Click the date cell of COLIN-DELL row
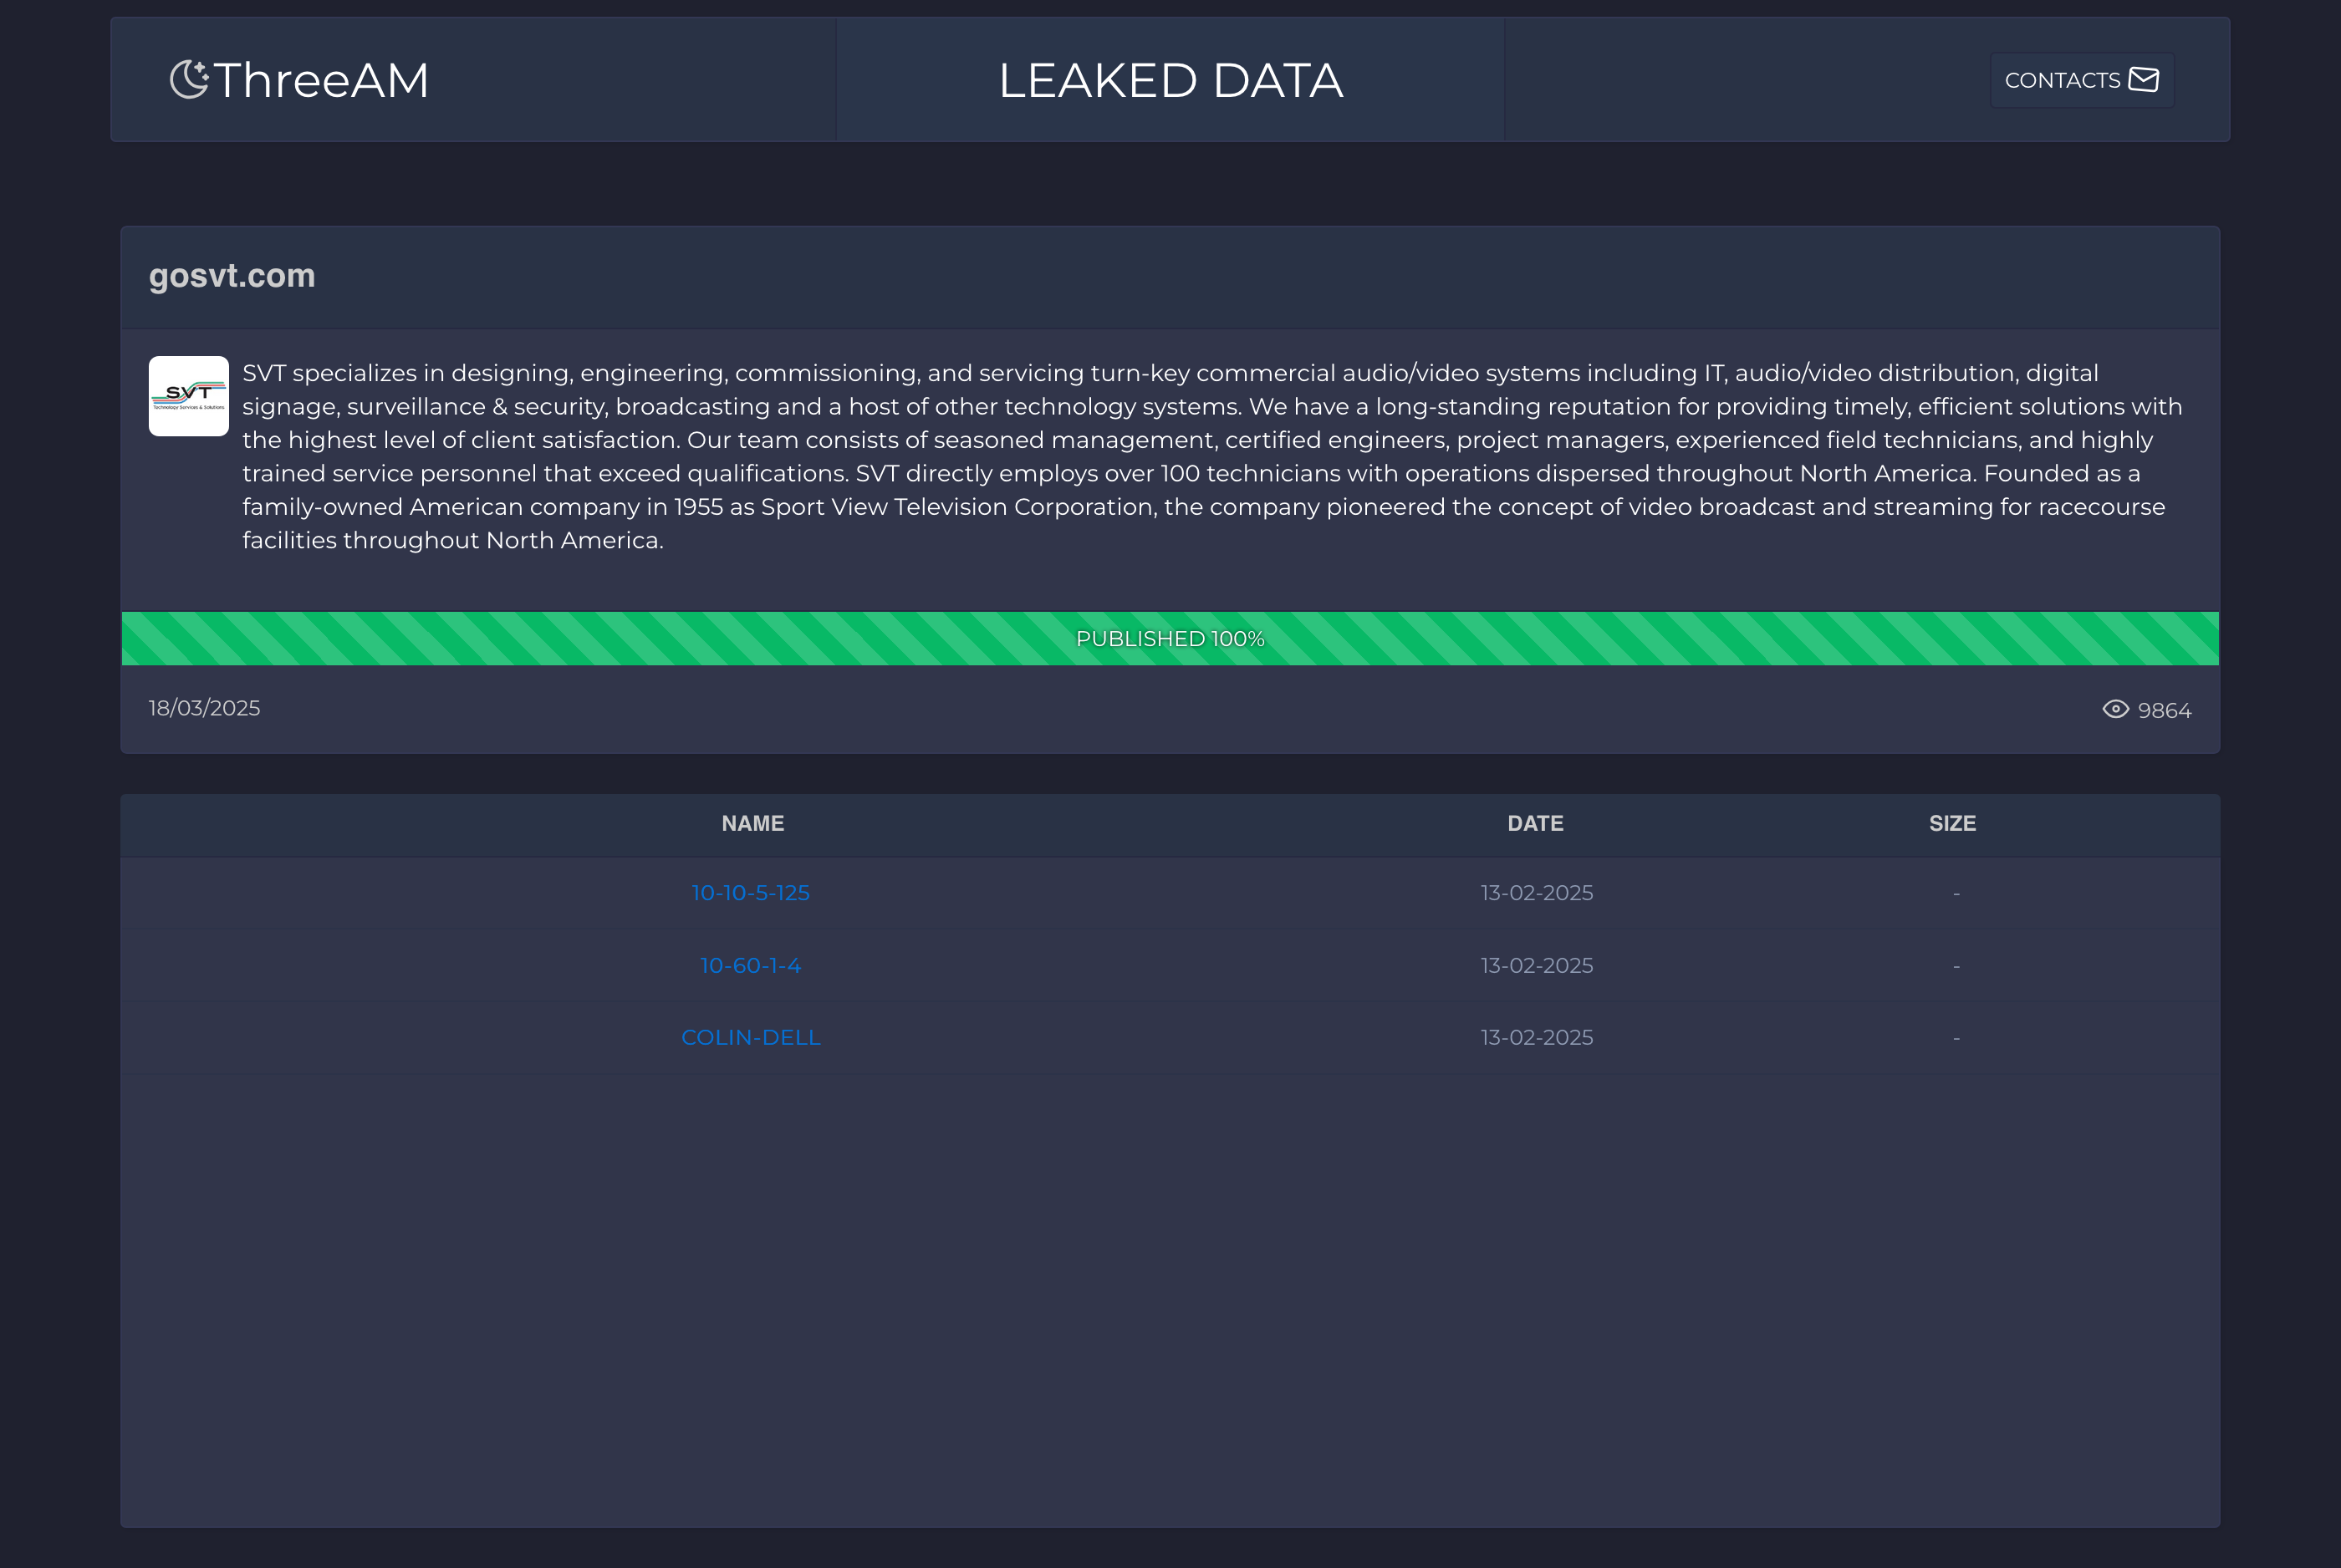The height and width of the screenshot is (1568, 2341). click(1537, 1037)
